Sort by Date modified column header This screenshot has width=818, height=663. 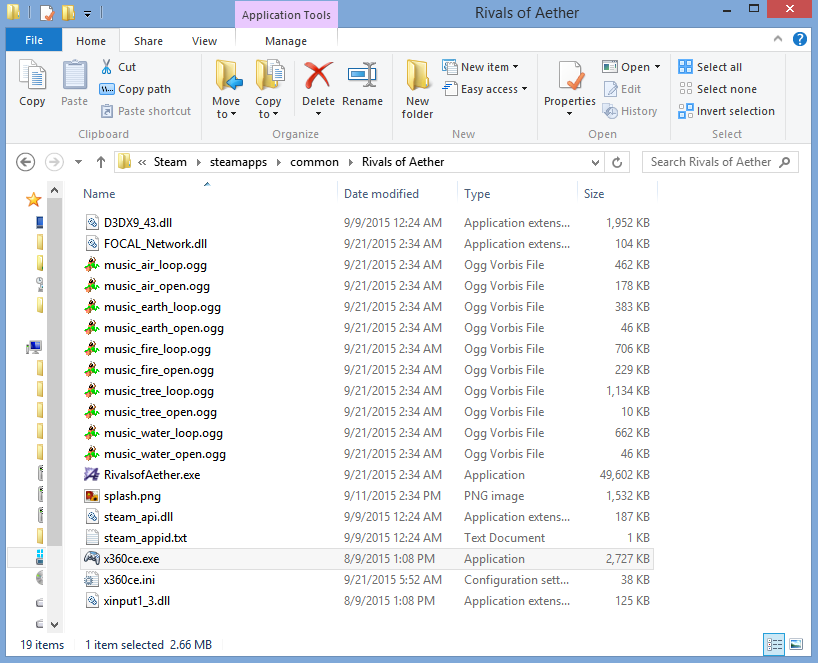point(398,194)
